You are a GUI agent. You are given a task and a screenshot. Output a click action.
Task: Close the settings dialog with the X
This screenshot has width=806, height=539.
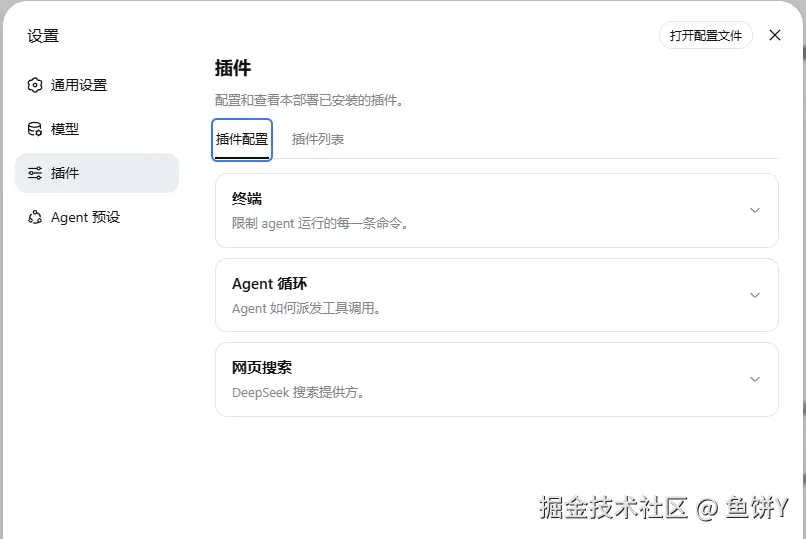(775, 35)
